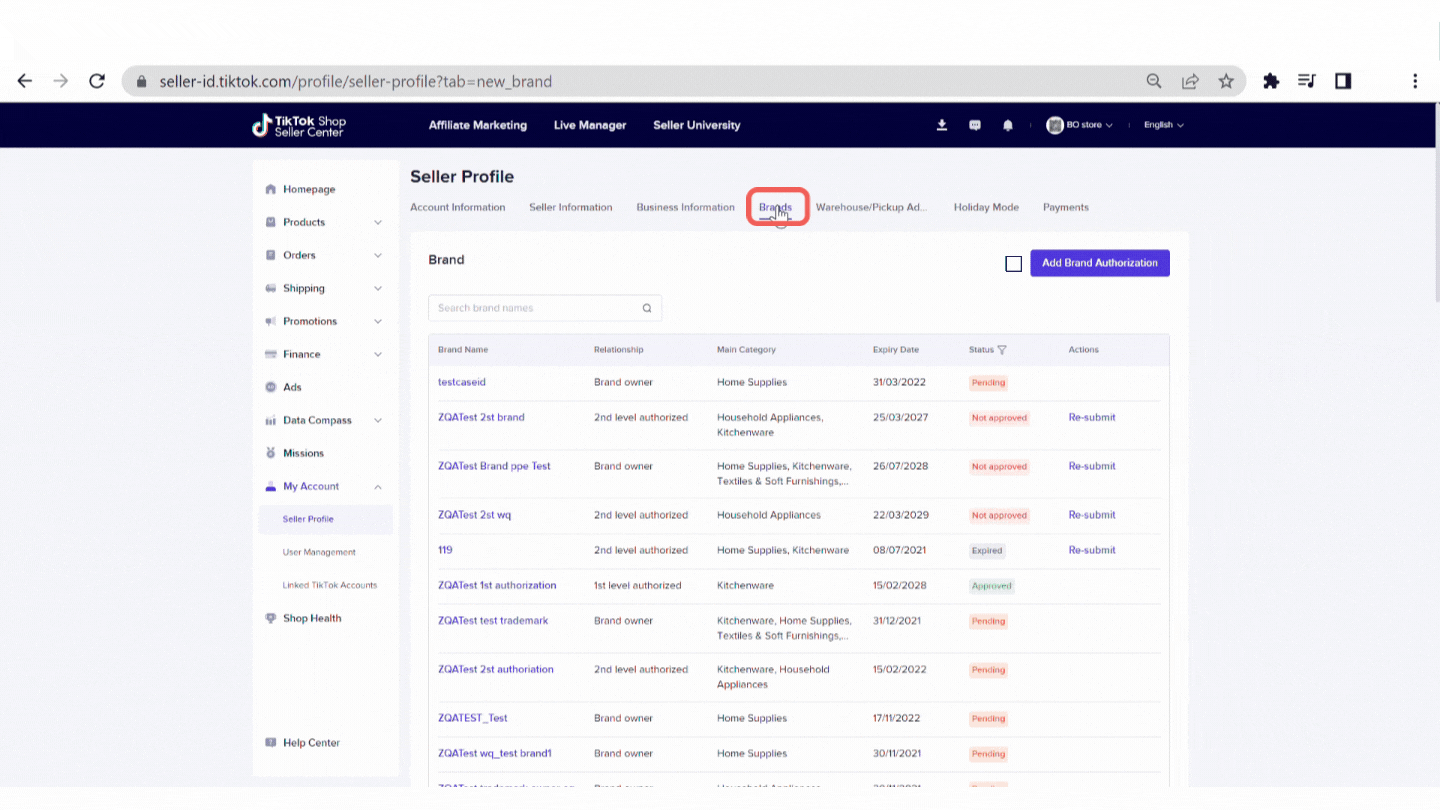Click the TikTok Shop Seller Center logo
This screenshot has width=1440, height=810.
pos(299,125)
